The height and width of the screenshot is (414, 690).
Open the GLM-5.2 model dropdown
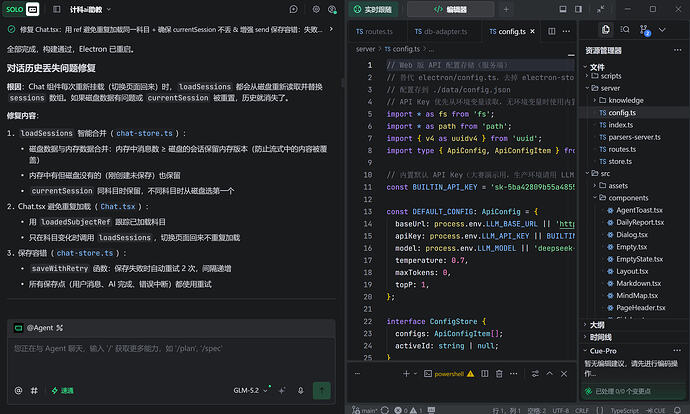click(x=250, y=390)
